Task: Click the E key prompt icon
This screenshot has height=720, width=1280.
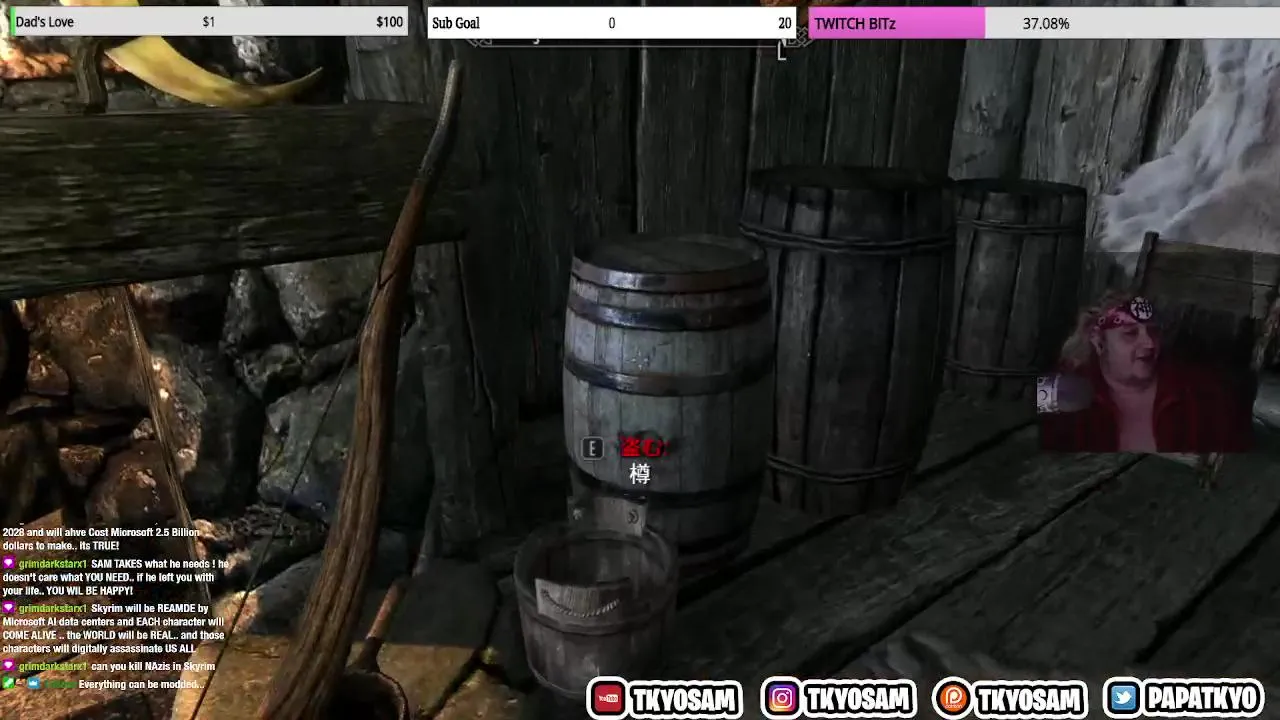Action: point(592,449)
